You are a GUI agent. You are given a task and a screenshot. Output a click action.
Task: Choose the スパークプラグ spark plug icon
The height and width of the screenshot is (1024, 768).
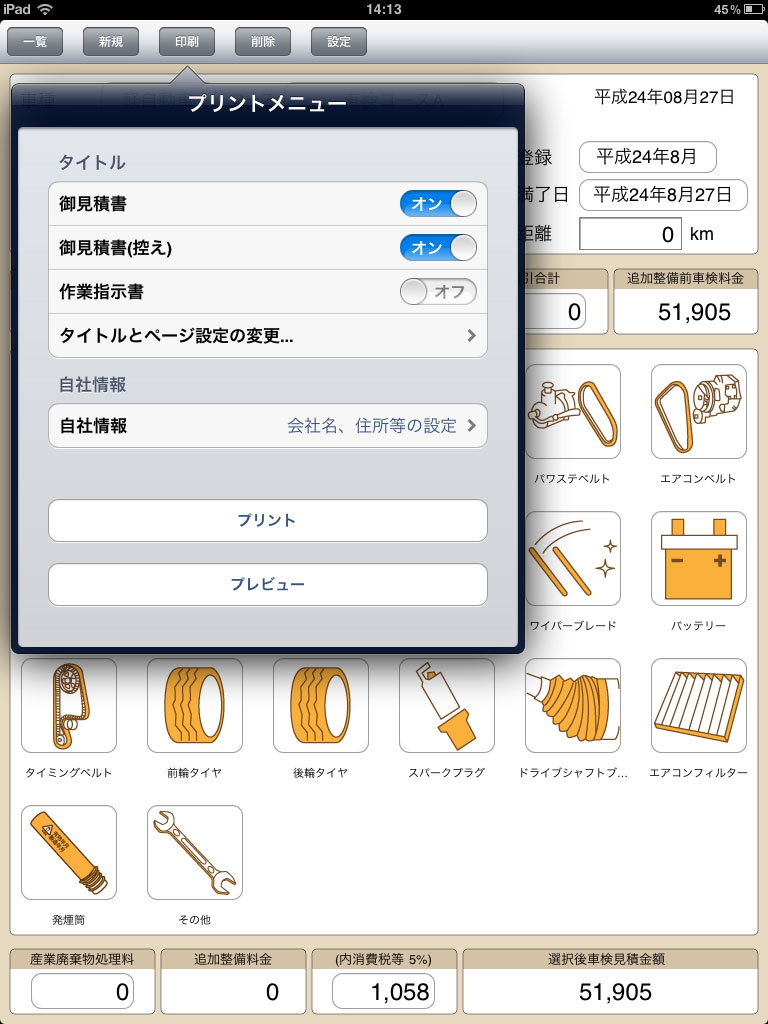tap(447, 705)
